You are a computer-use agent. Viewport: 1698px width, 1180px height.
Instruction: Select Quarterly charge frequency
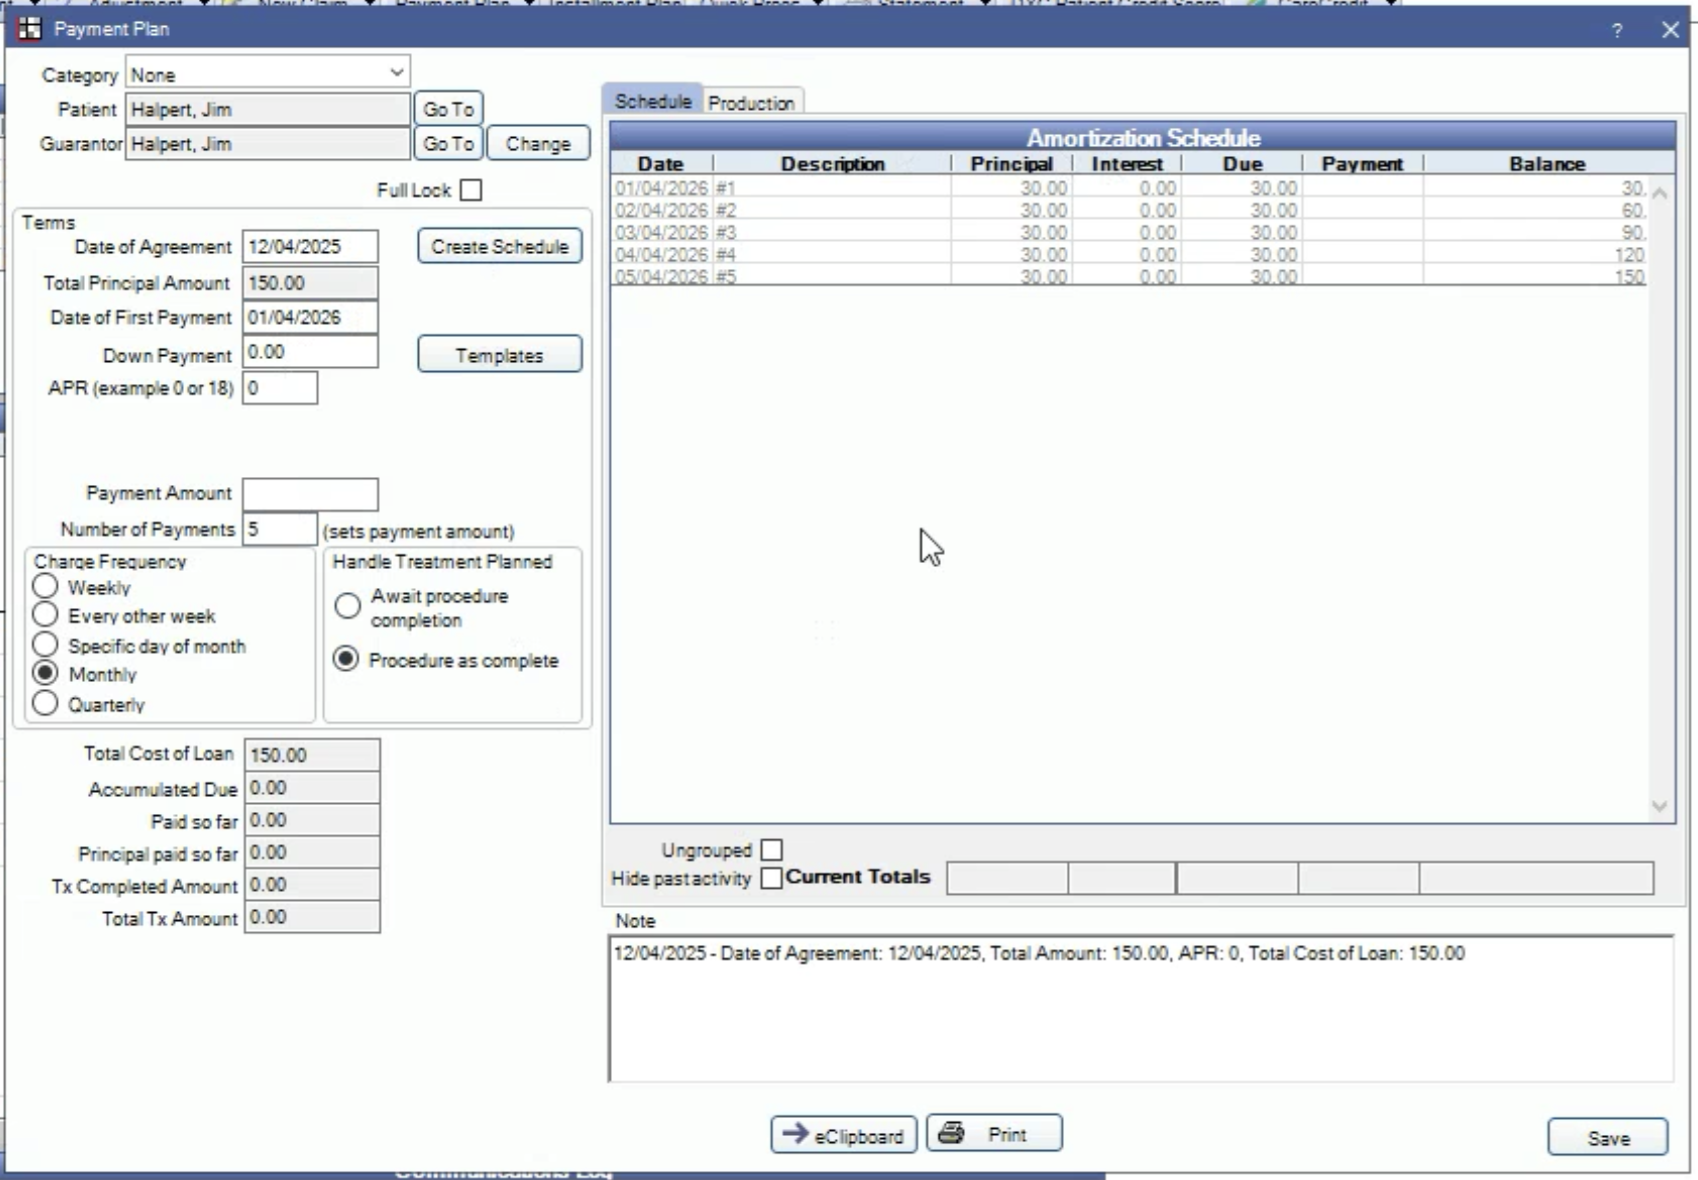click(x=45, y=703)
